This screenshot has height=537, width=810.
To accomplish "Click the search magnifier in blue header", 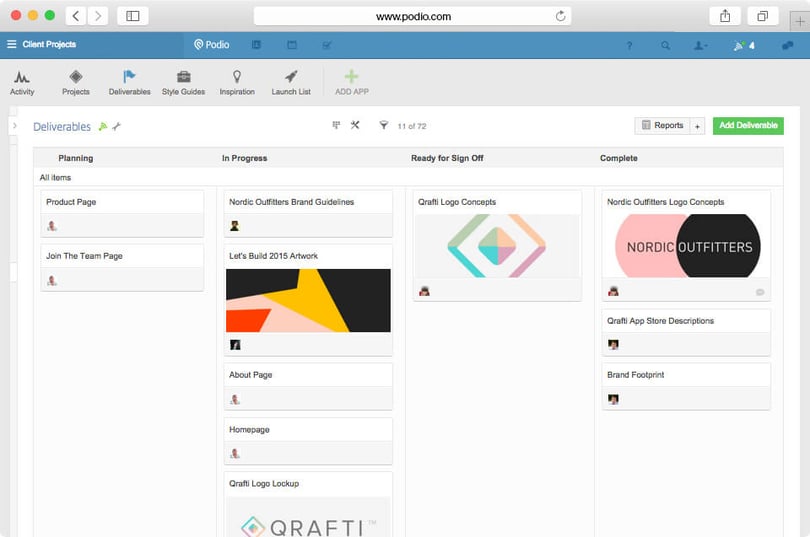I will (665, 45).
